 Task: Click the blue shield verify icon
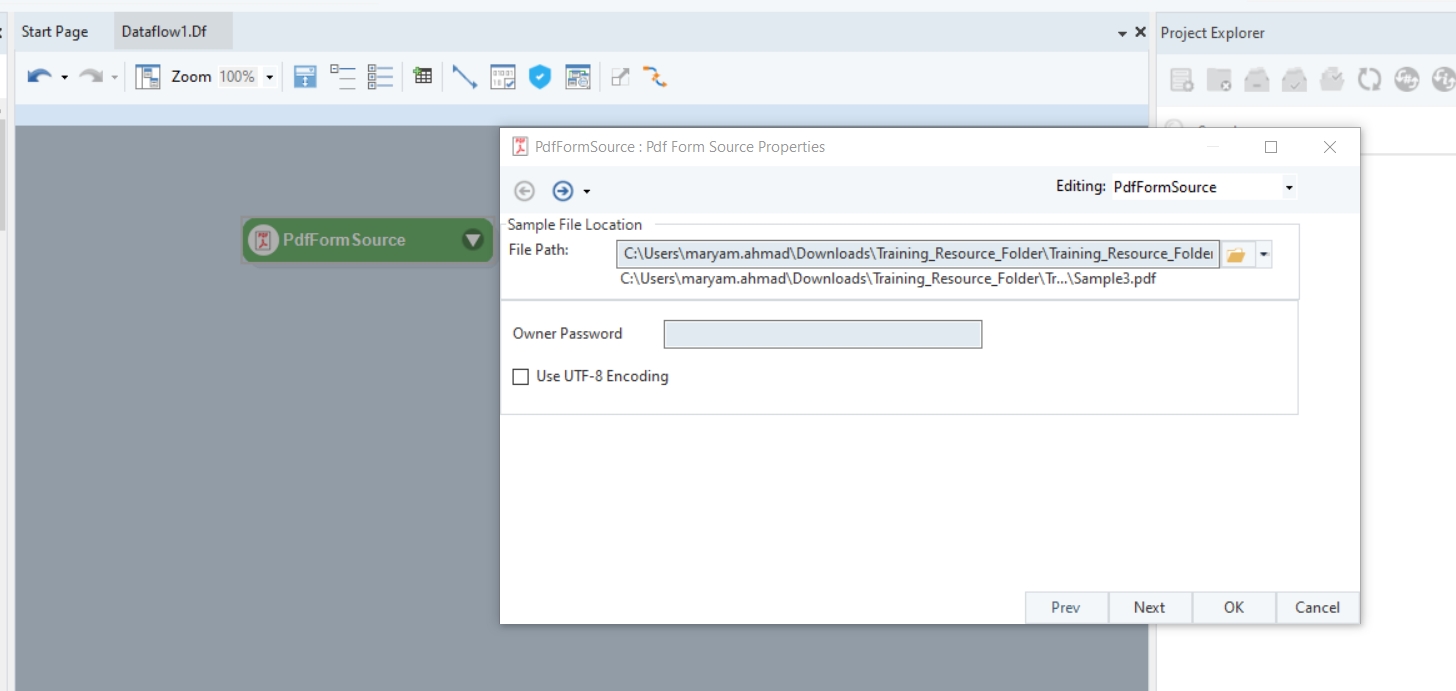coord(540,77)
